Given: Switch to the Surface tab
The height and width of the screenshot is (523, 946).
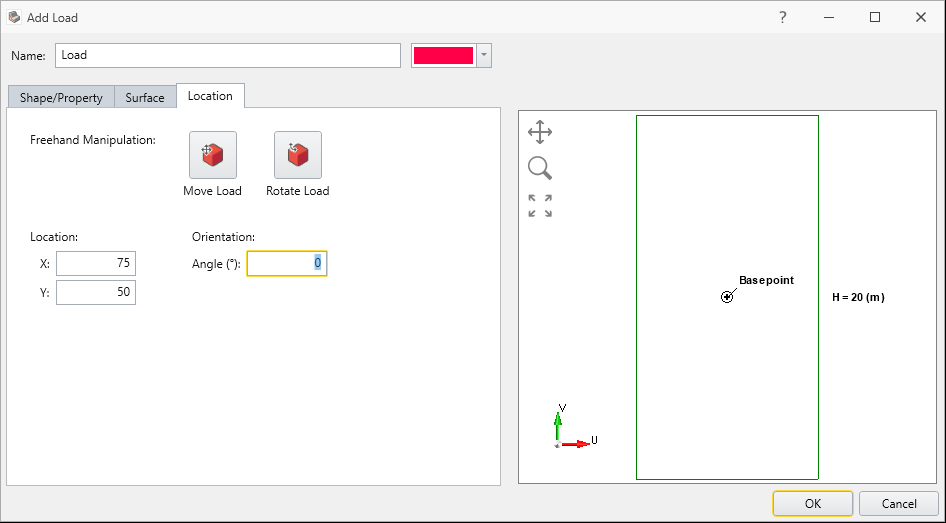Looking at the screenshot, I should pyautogui.click(x=145, y=97).
